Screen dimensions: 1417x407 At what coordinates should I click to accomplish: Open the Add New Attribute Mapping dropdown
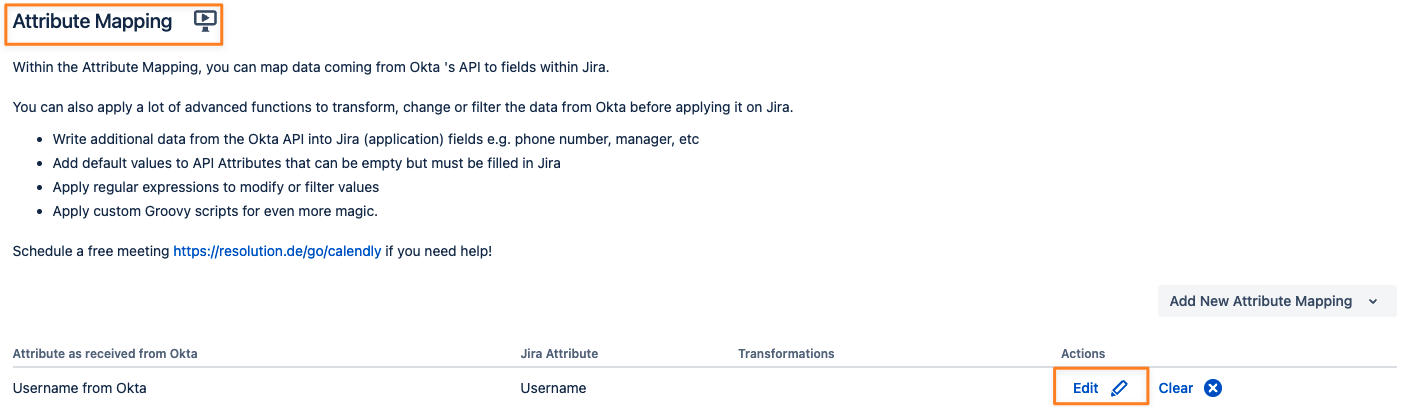pos(1260,301)
